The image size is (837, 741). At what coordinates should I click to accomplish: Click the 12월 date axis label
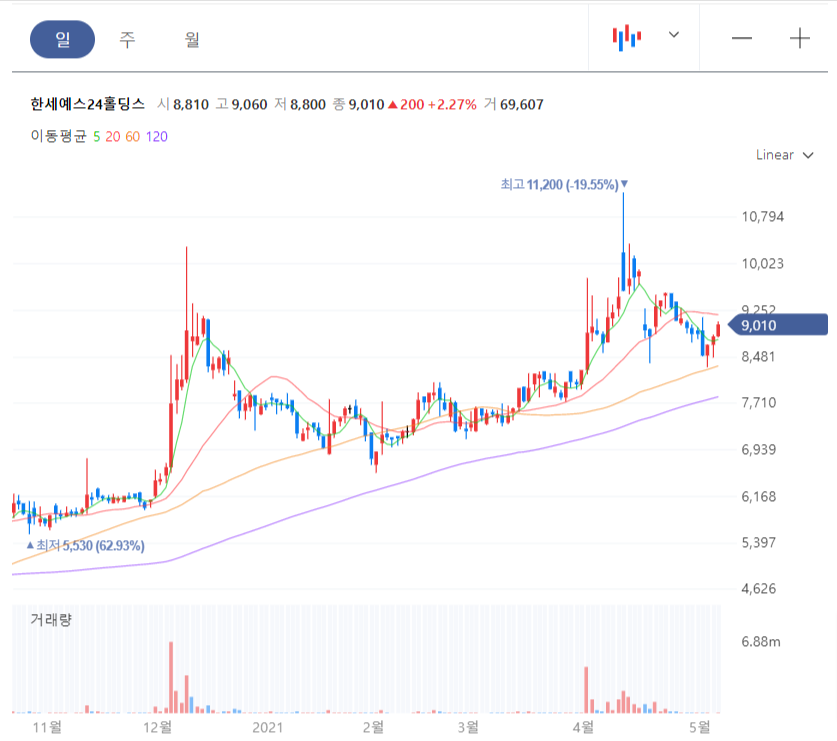157,727
